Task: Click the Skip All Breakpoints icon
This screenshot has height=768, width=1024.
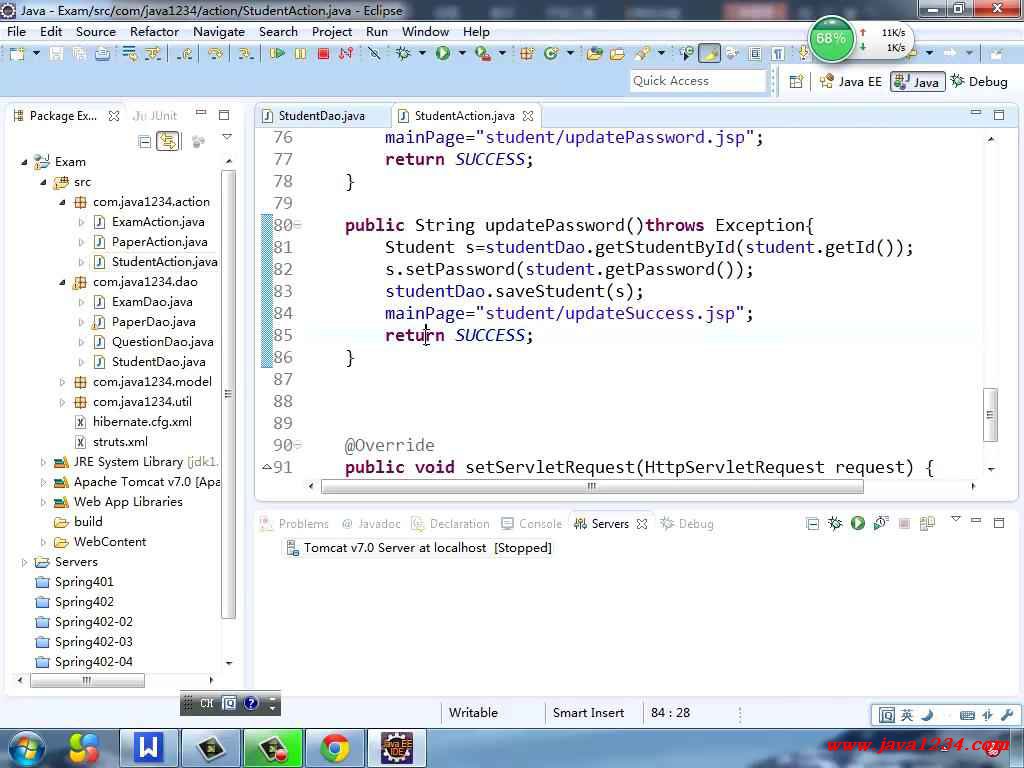Action: pos(374,54)
